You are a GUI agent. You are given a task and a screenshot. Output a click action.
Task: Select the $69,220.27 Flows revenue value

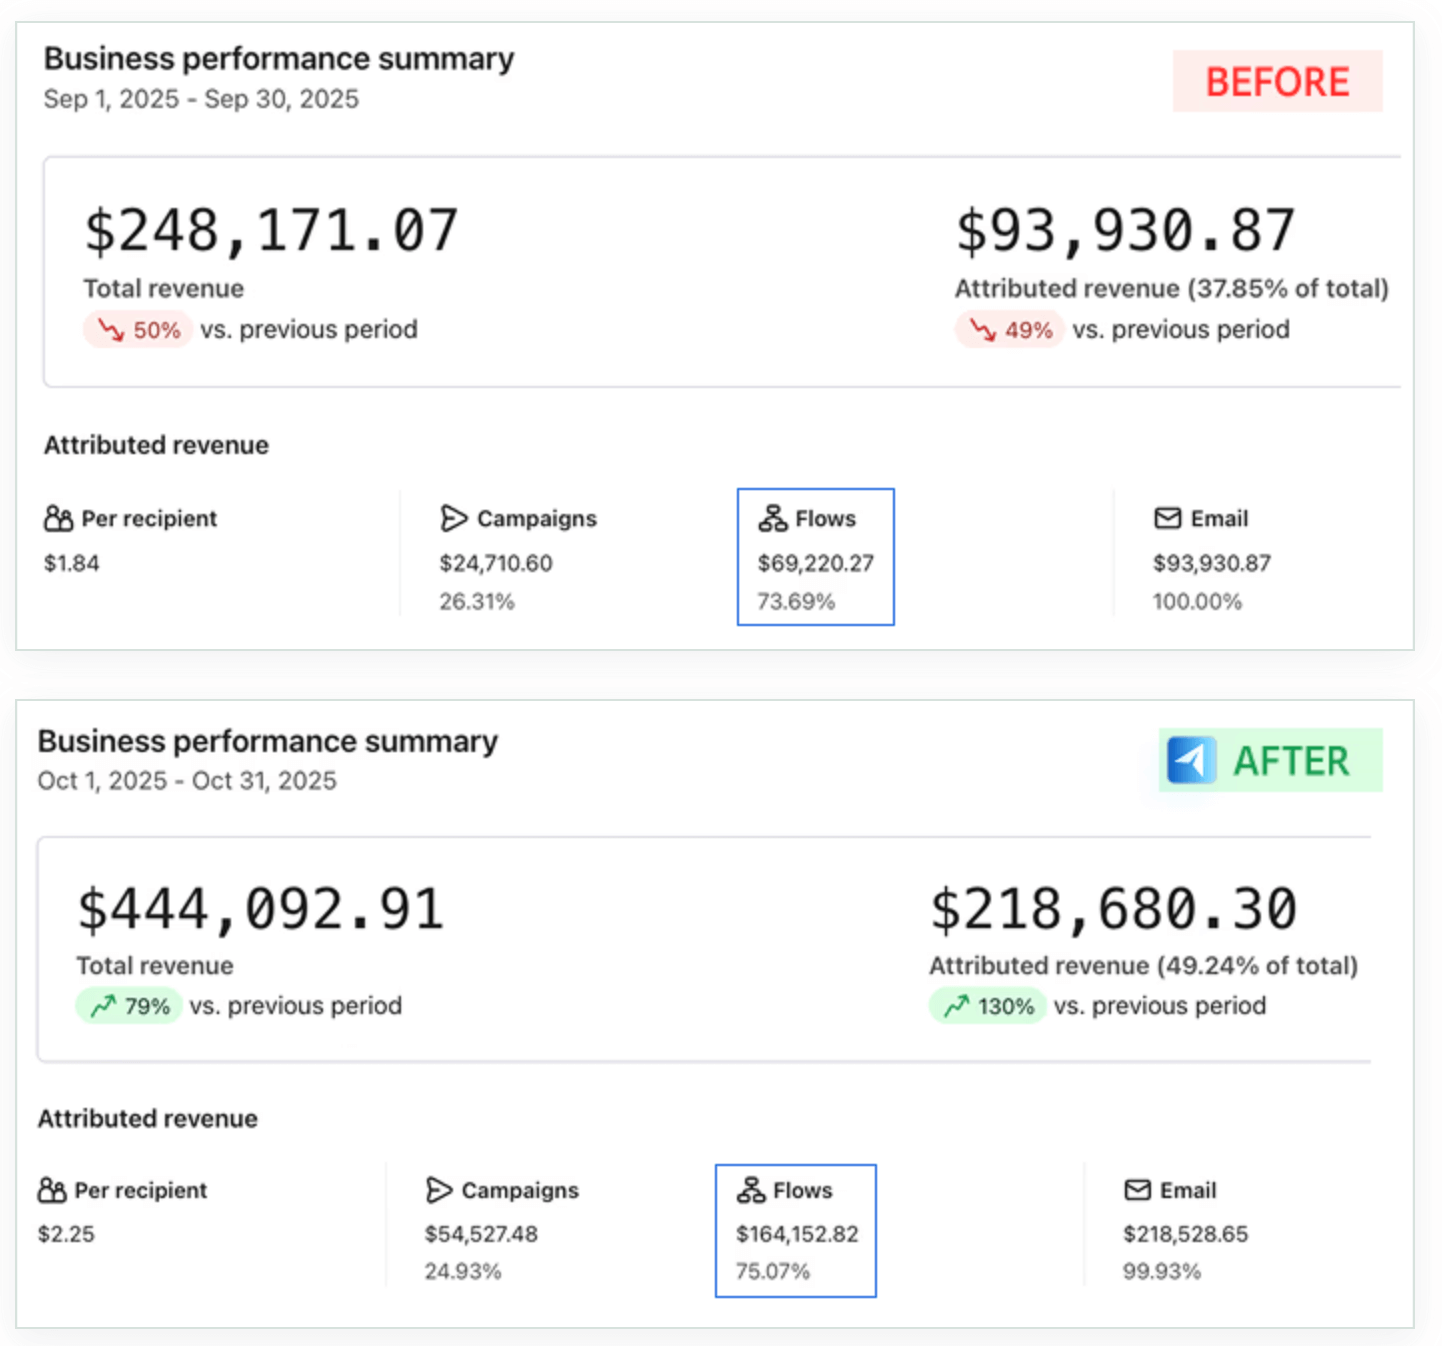click(815, 563)
